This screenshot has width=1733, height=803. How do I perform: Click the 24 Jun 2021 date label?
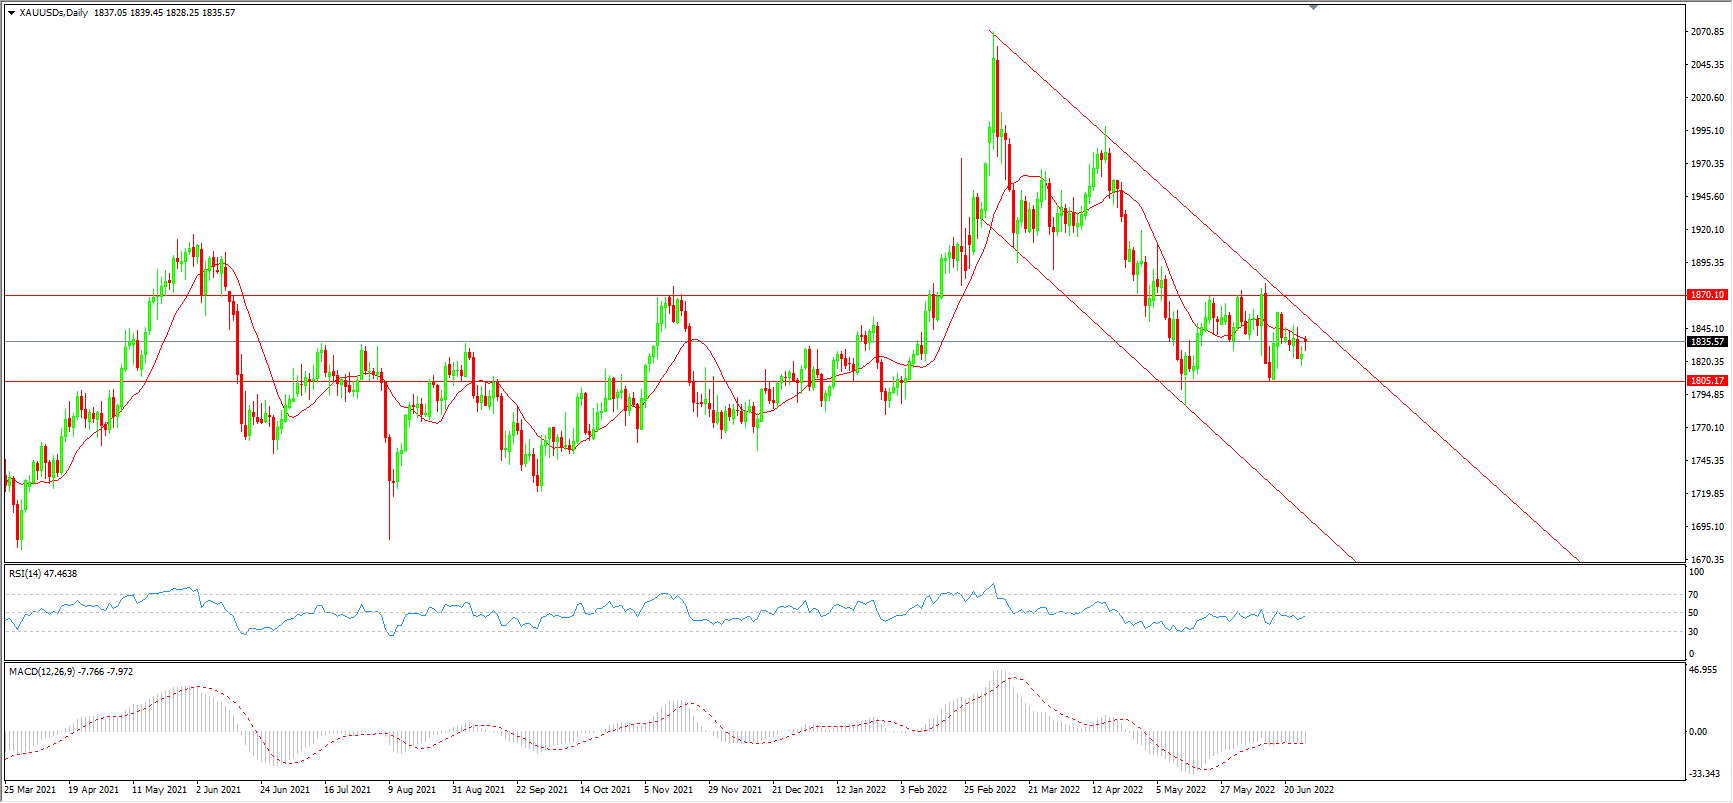point(285,790)
